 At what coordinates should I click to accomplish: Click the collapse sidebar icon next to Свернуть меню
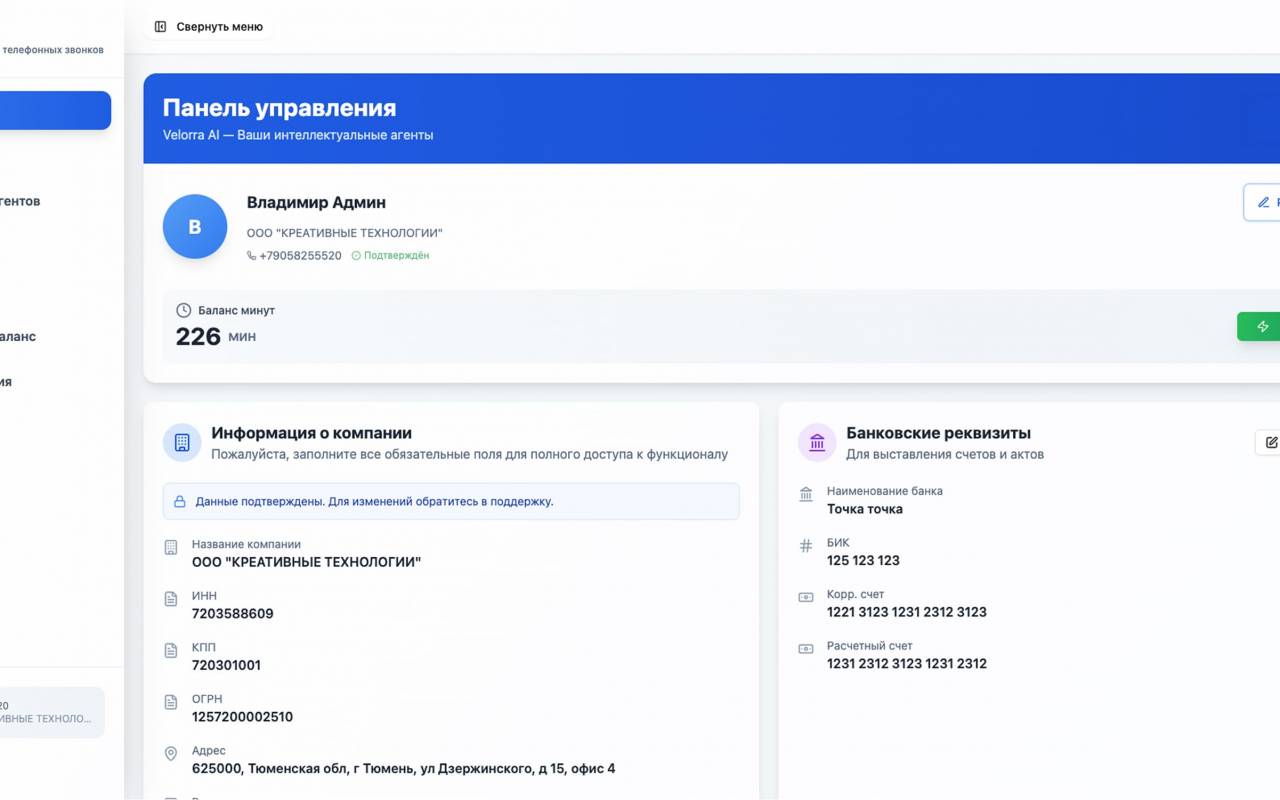coord(160,27)
